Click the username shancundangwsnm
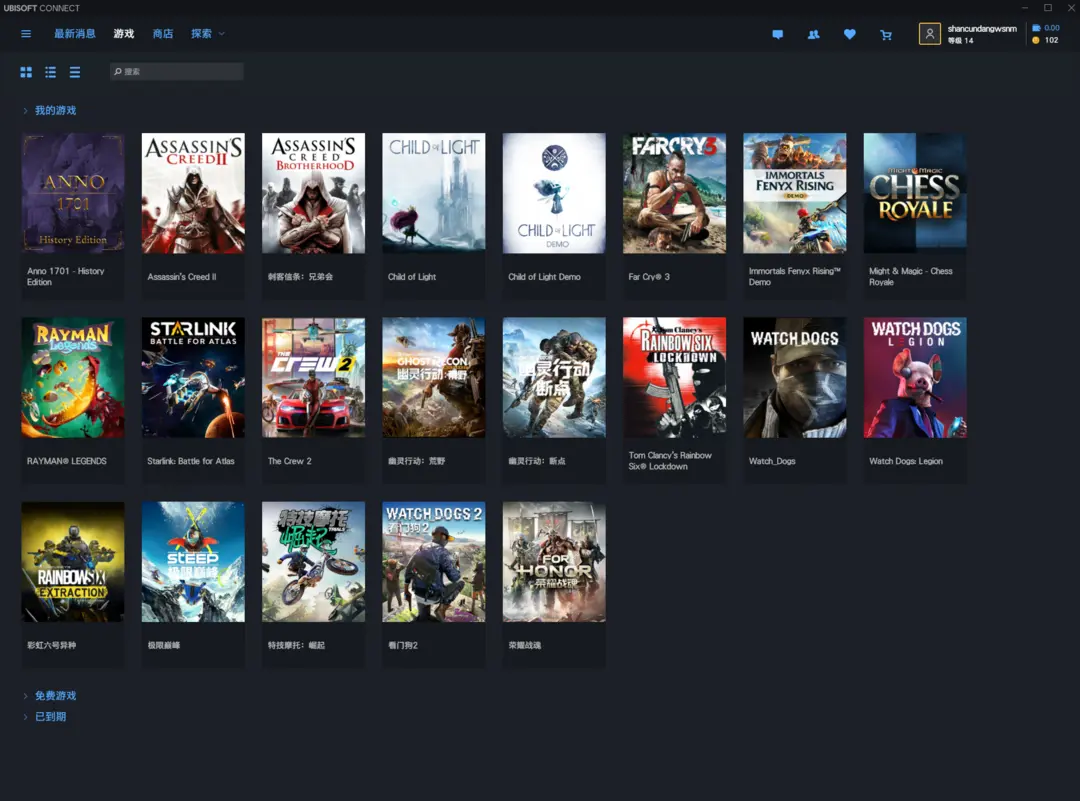Image resolution: width=1080 pixels, height=801 pixels. coord(982,29)
